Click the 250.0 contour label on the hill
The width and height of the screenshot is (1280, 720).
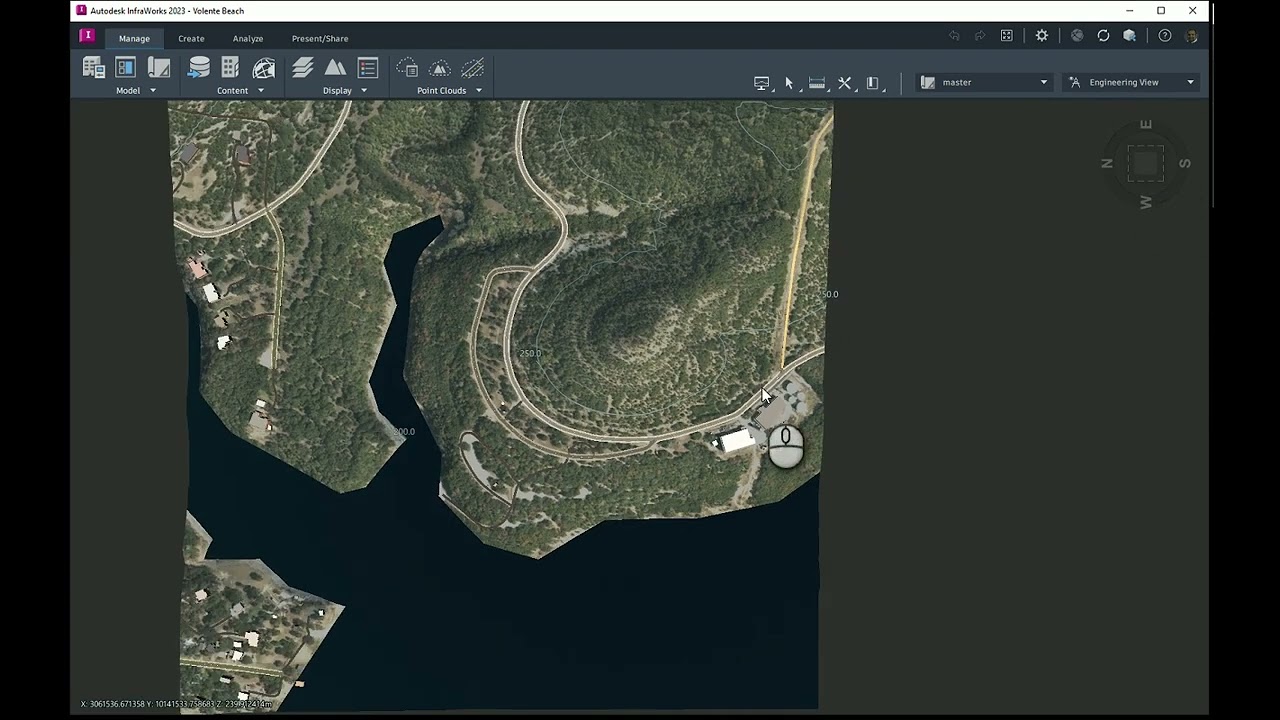pos(530,353)
